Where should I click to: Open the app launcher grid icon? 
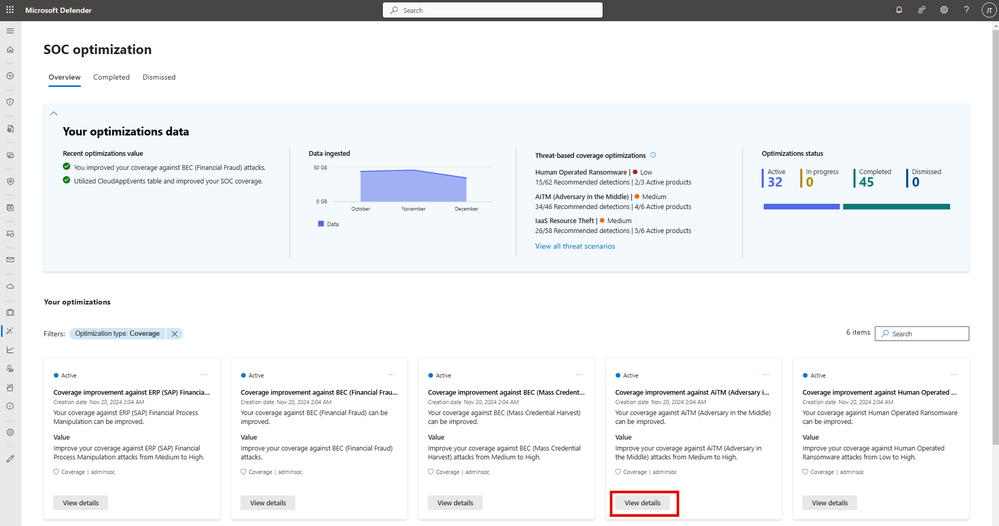[10, 10]
